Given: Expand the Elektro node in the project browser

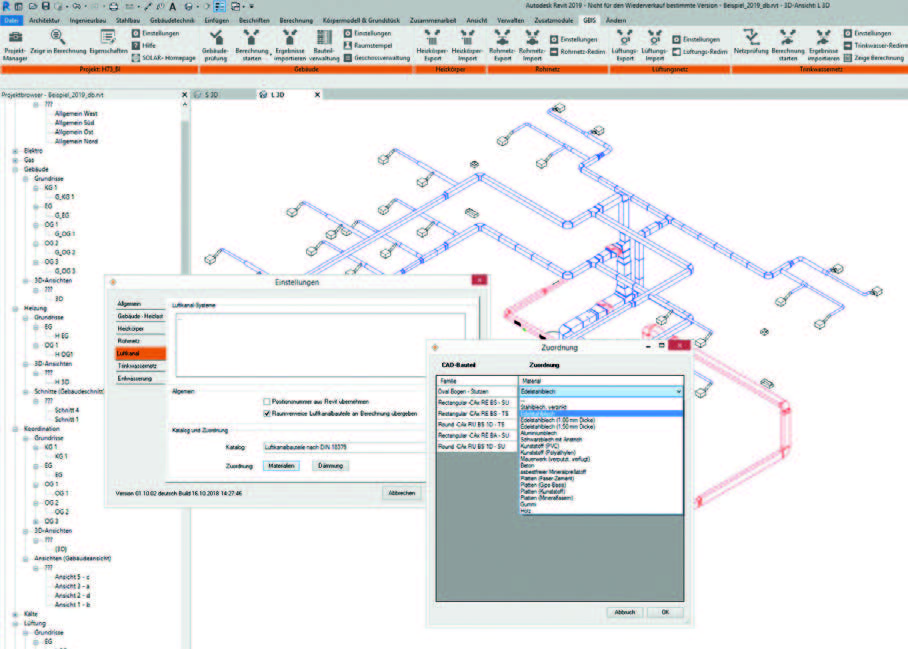Looking at the screenshot, I should point(15,151).
